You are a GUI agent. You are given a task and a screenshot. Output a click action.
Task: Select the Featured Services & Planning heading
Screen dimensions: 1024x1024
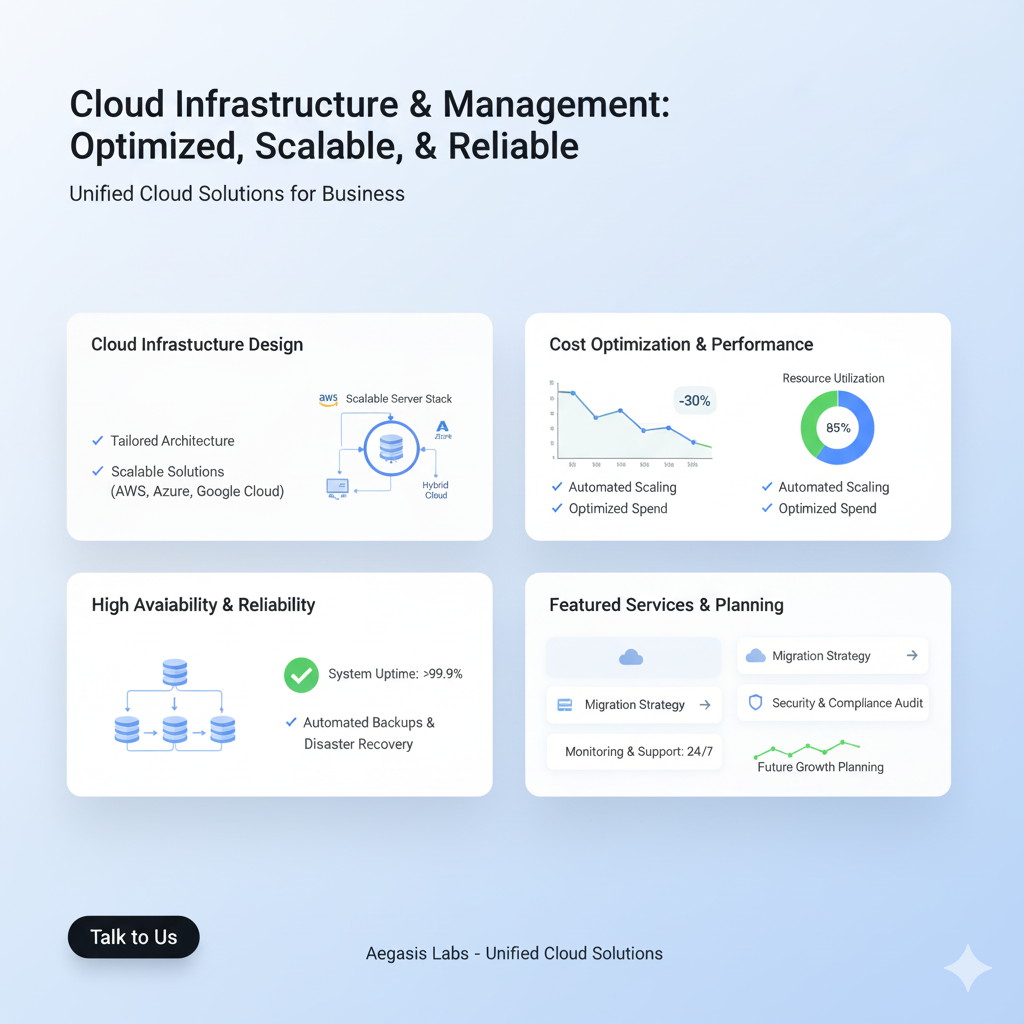tap(666, 605)
